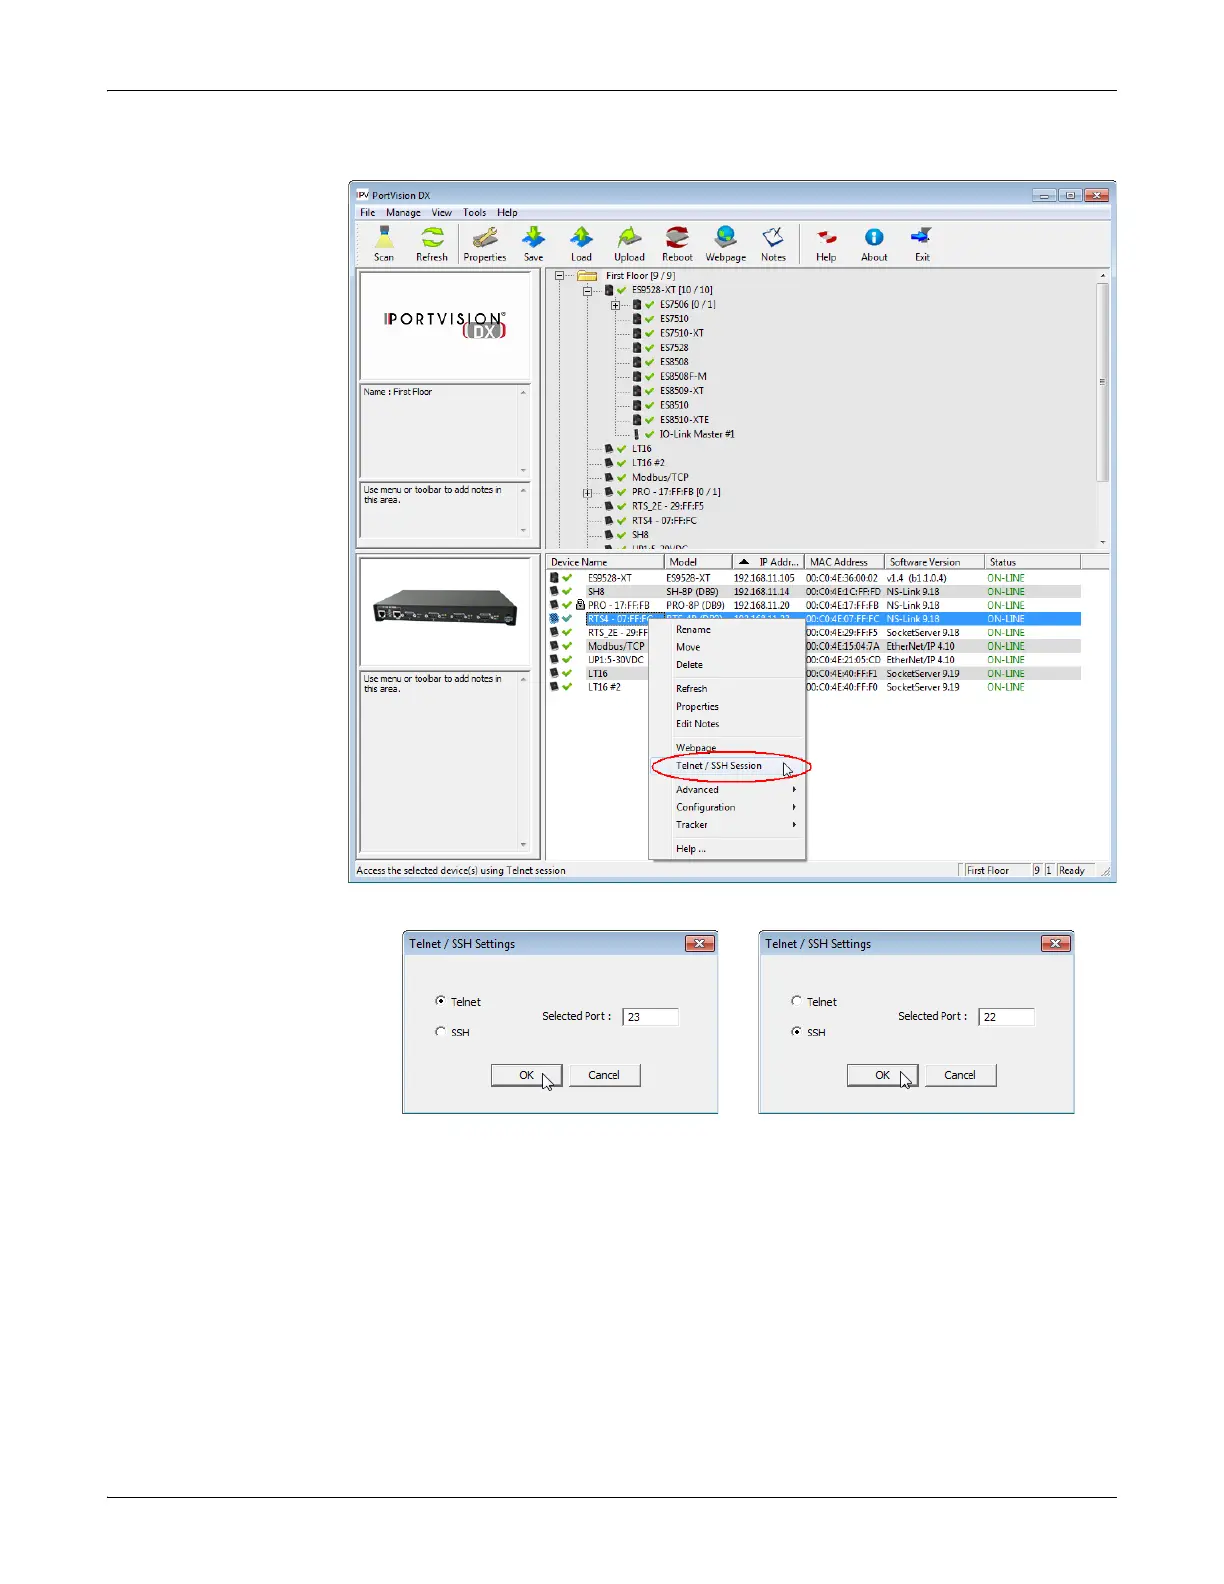Sort by Status column header
This screenshot has height=1584, width=1224.
[1032, 562]
